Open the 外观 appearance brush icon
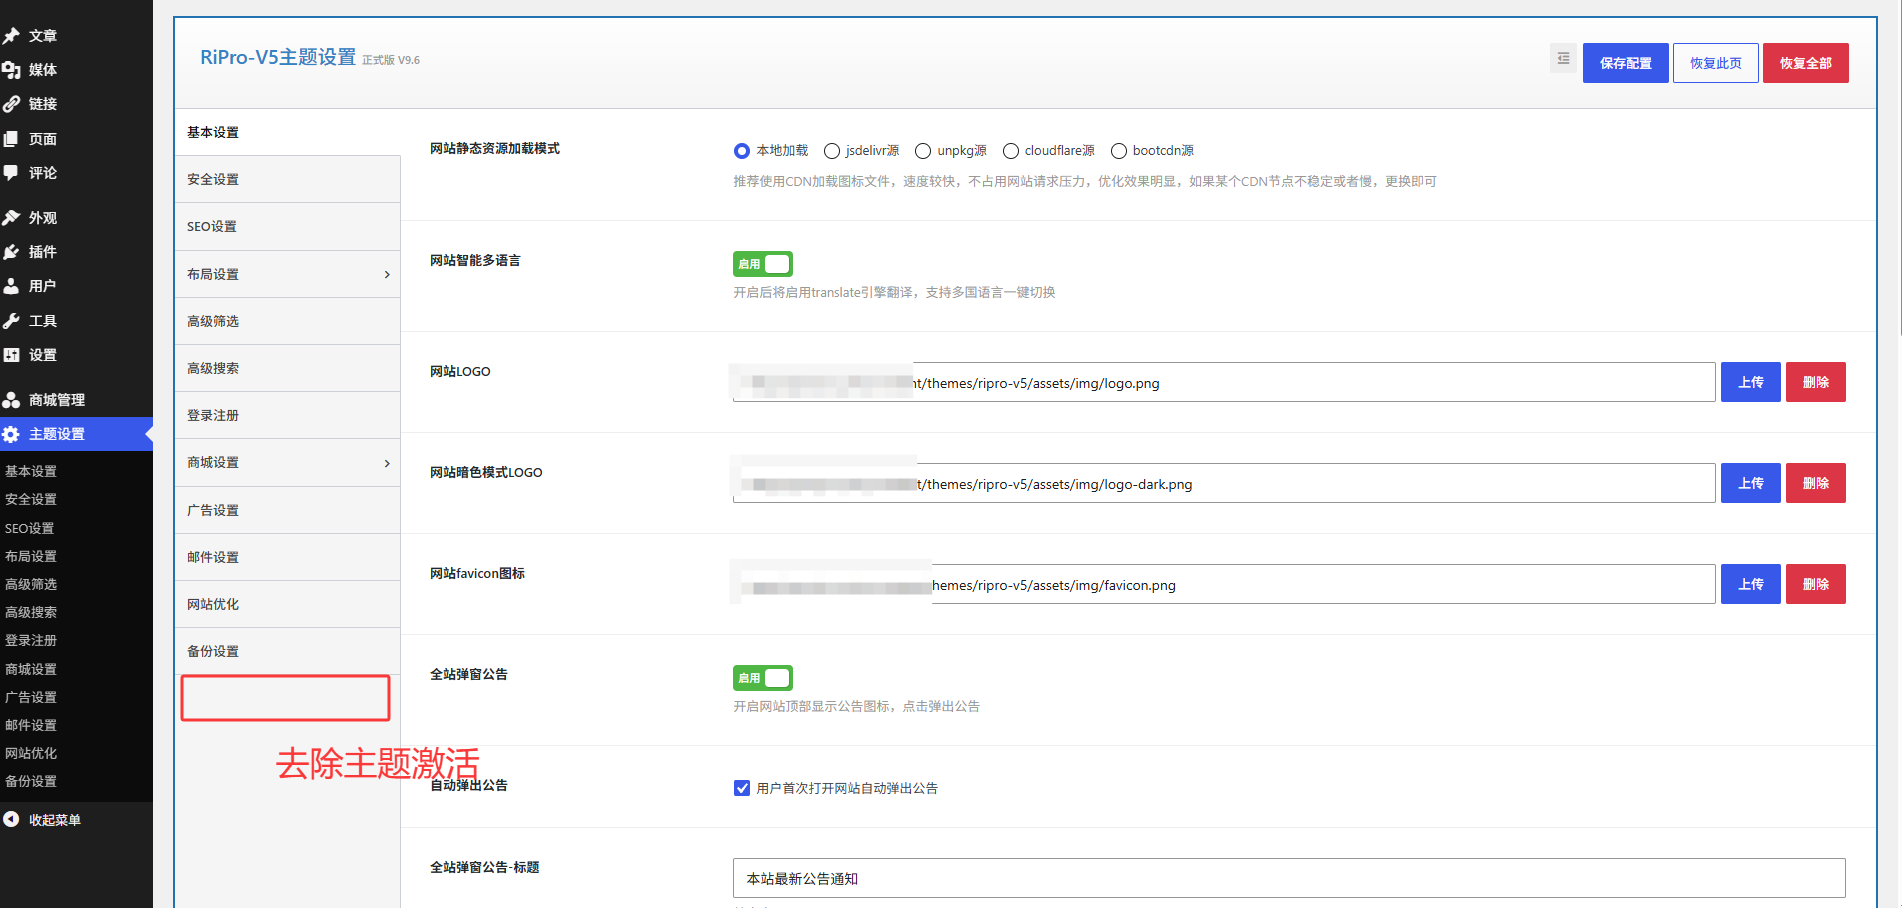This screenshot has height=908, width=1902. pyautogui.click(x=12, y=218)
